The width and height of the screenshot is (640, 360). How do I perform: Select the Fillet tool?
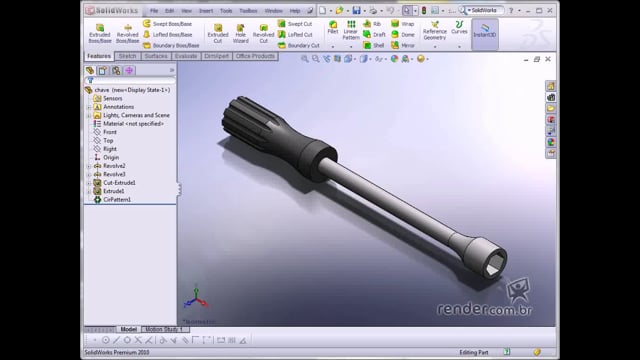click(333, 27)
